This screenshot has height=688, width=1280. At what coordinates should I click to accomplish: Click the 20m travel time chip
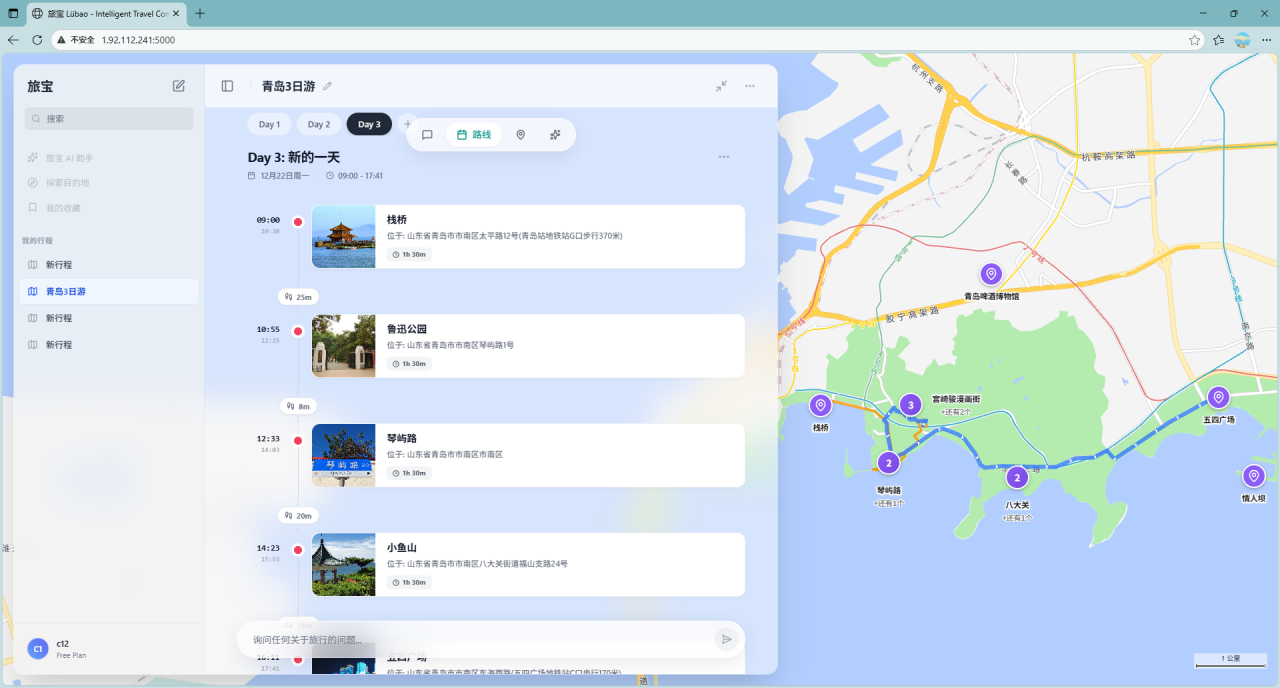point(298,516)
